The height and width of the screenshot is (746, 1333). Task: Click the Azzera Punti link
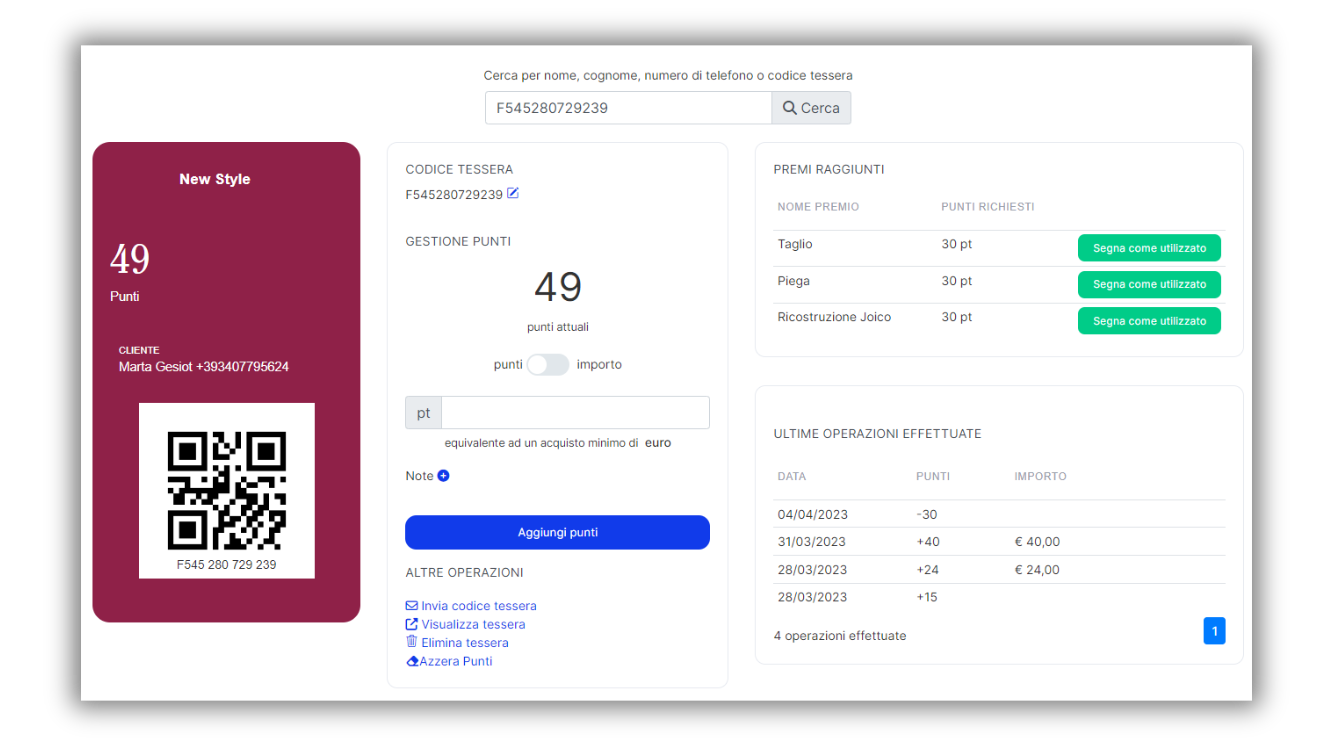[x=456, y=661]
